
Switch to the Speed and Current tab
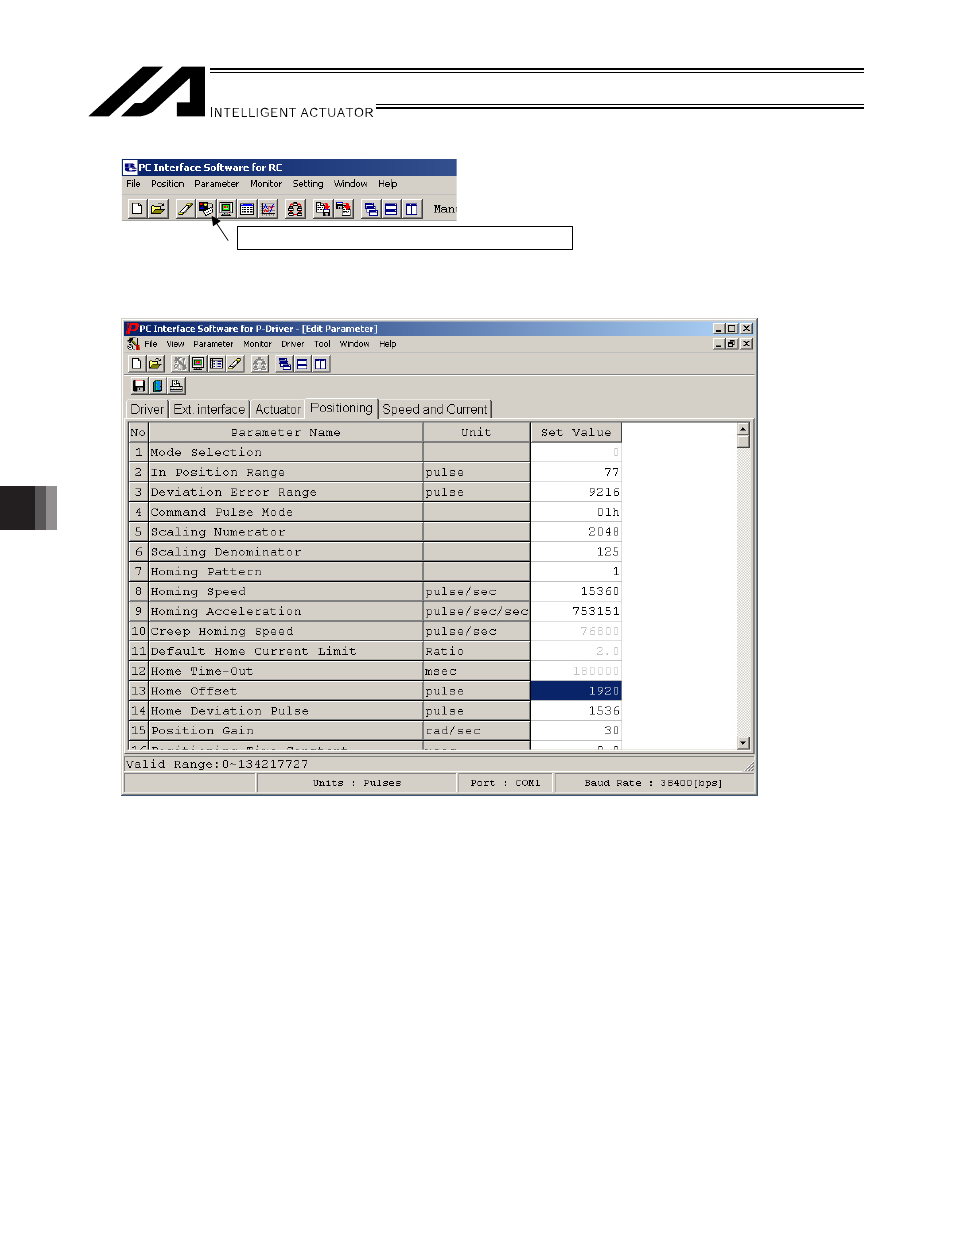pos(435,409)
